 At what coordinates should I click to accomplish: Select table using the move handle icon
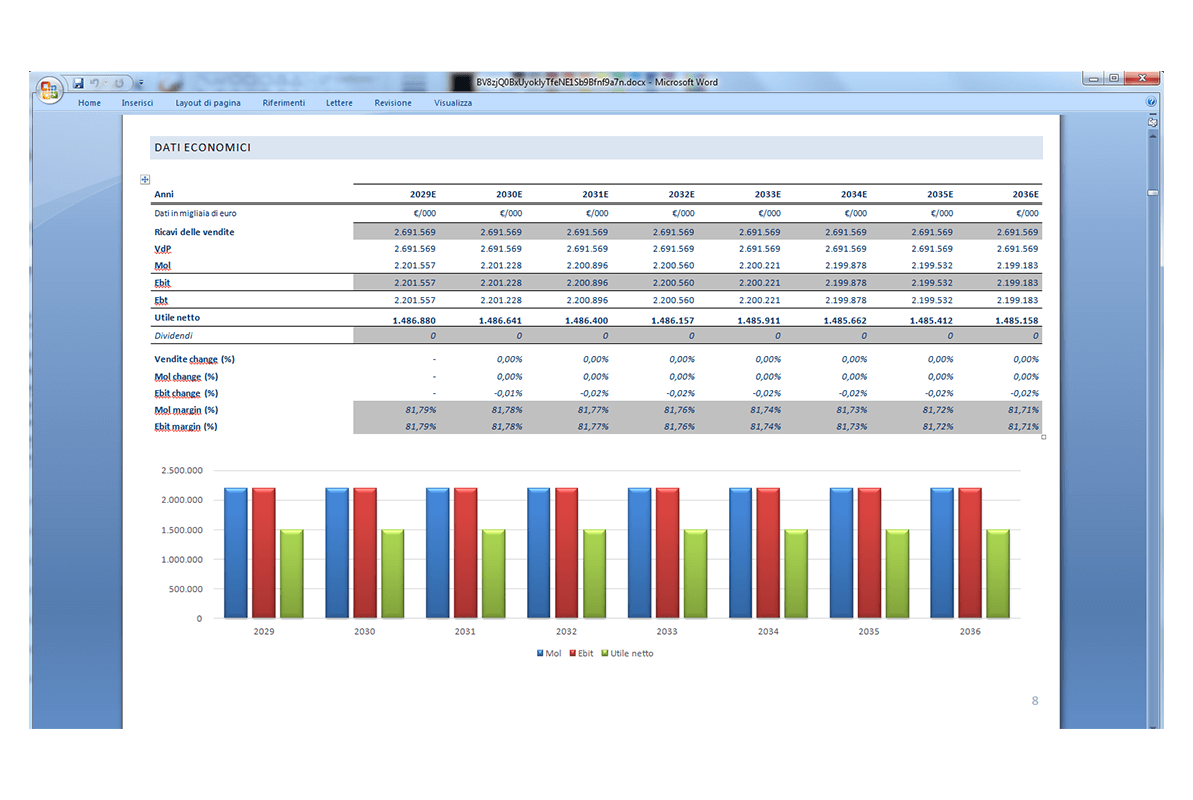coord(145,180)
